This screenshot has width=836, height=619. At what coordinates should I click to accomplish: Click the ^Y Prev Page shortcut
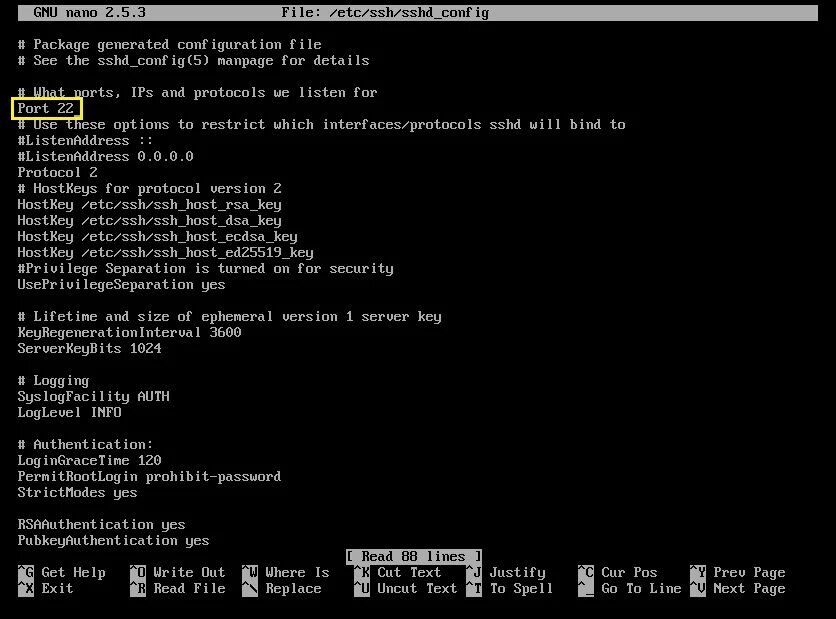coord(737,573)
